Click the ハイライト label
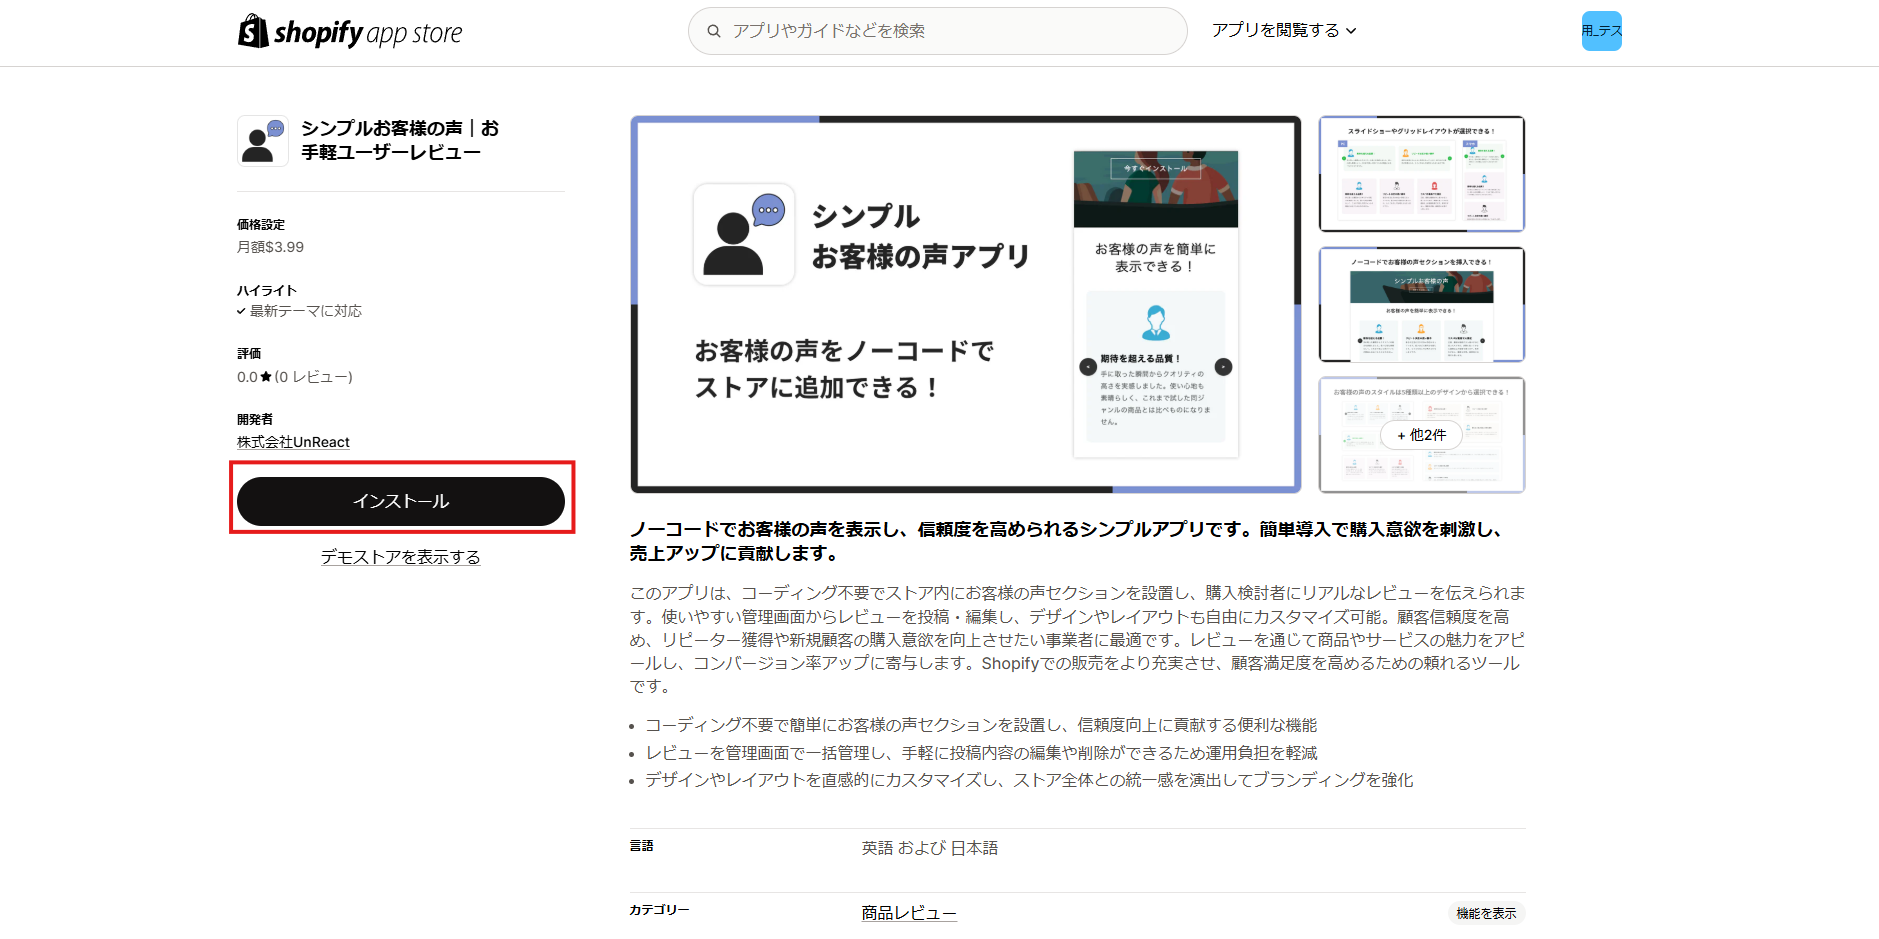This screenshot has width=1879, height=939. point(267,291)
